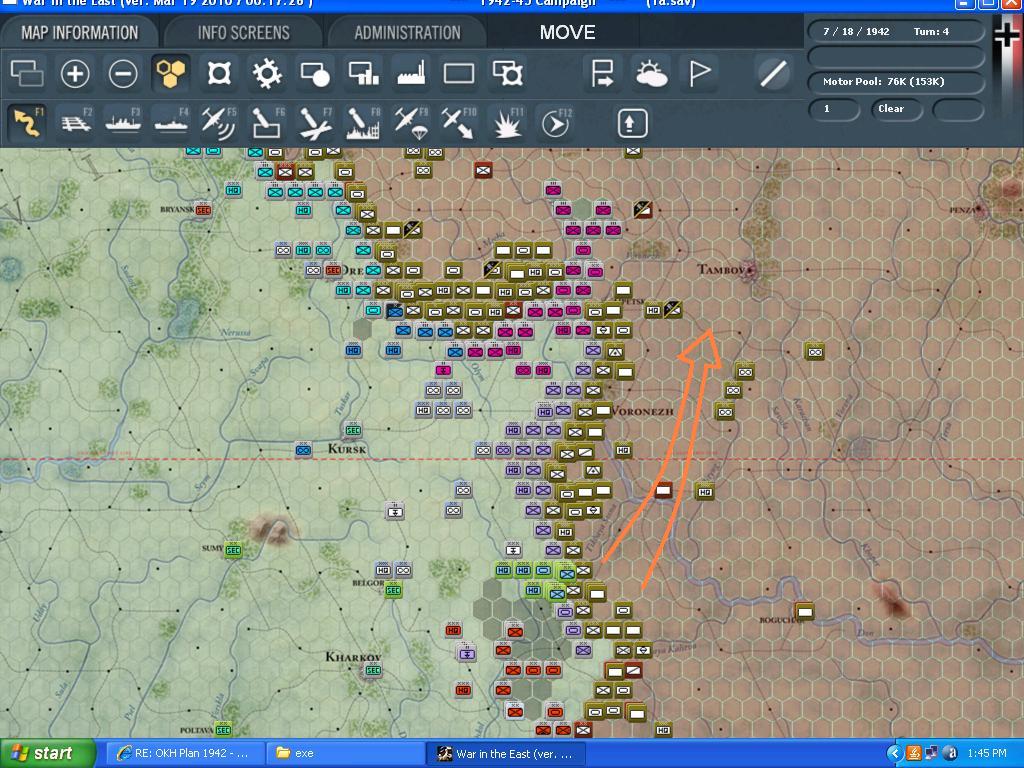
Task: Toggle the yellow hex grid icon
Action: coord(171,73)
